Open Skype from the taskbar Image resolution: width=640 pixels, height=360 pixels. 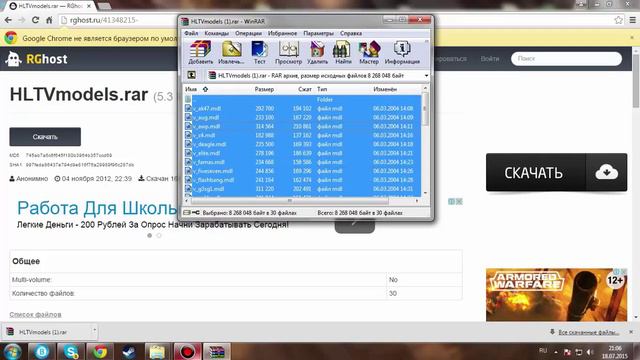coord(71,351)
